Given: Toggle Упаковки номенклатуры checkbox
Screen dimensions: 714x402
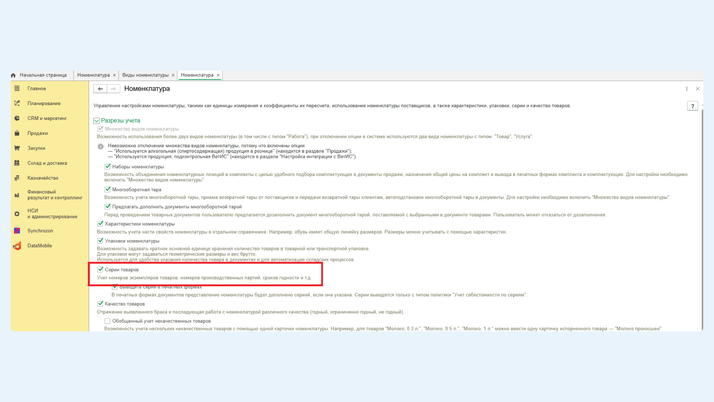Looking at the screenshot, I should pos(100,241).
